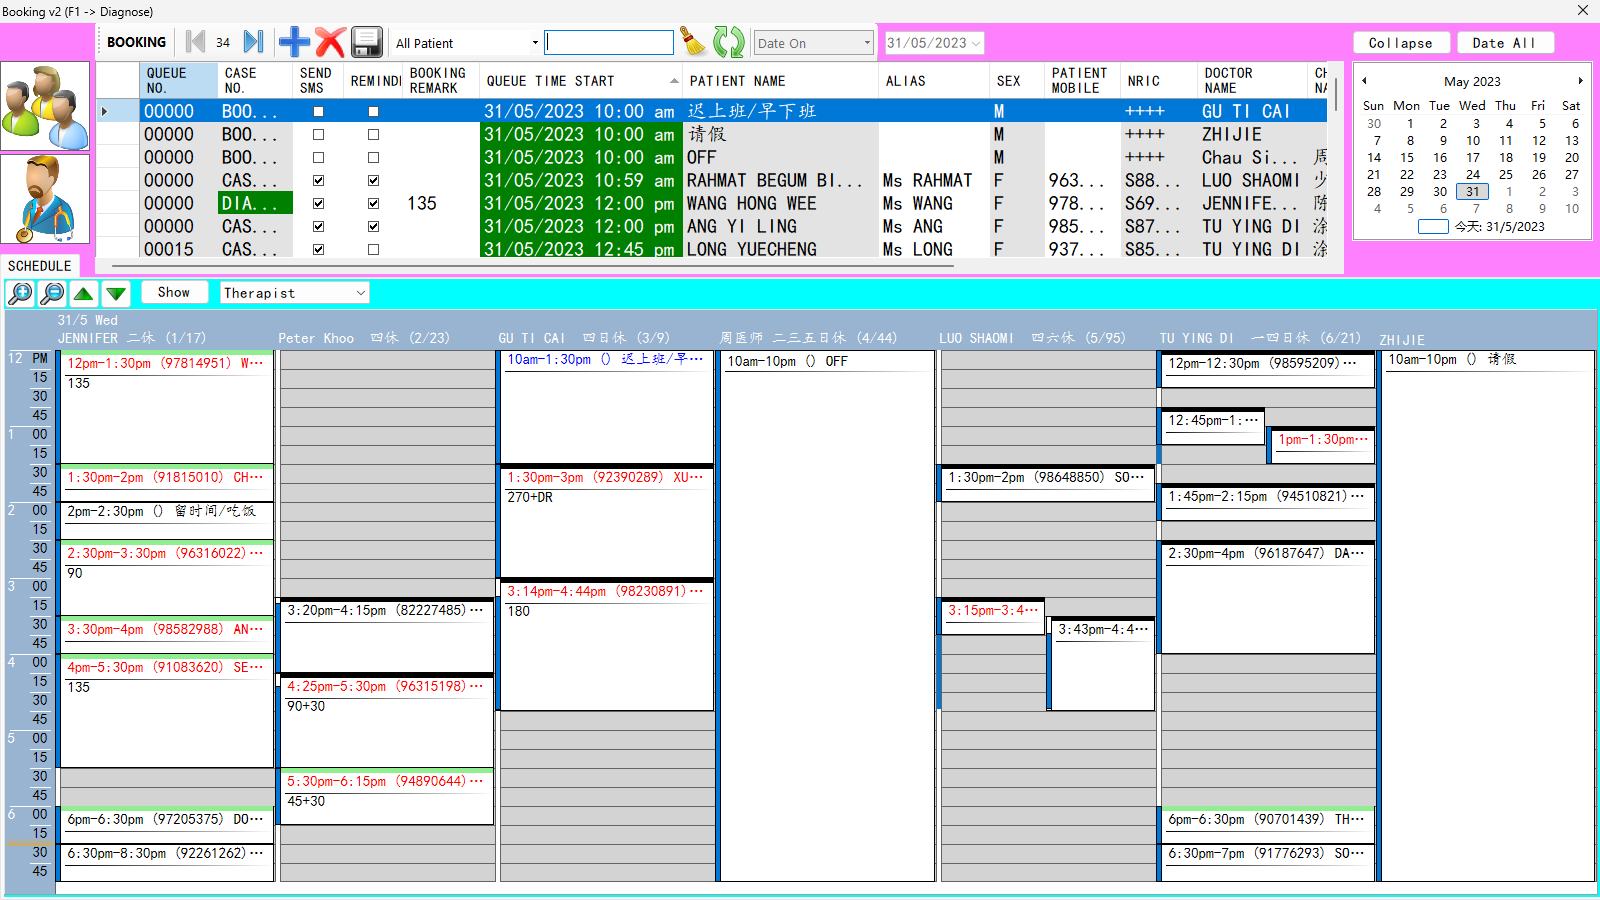Toggle Send SMS checkbox for RAHMAT BEGUM
This screenshot has height=900, width=1600.
[x=318, y=181]
